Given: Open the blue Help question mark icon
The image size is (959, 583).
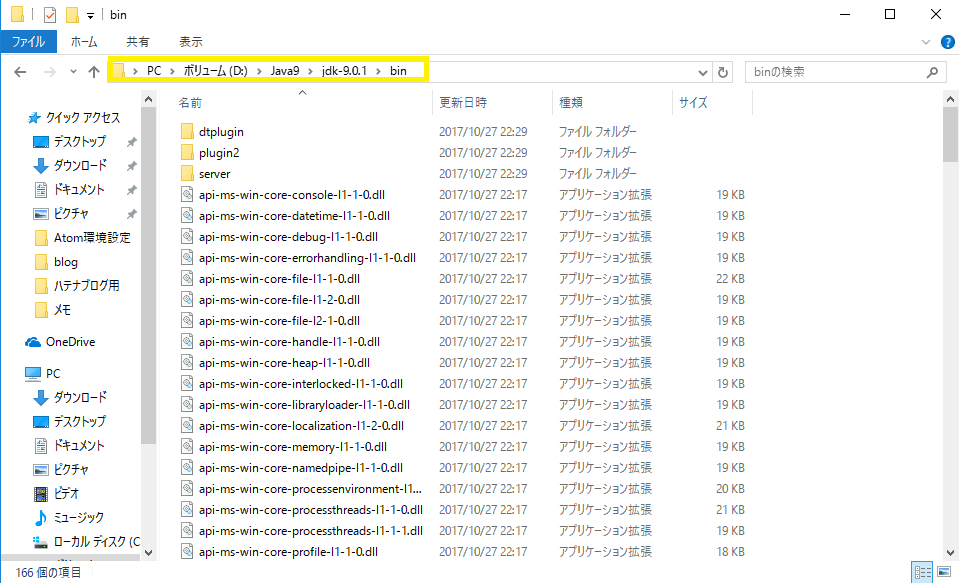Looking at the screenshot, I should (947, 42).
